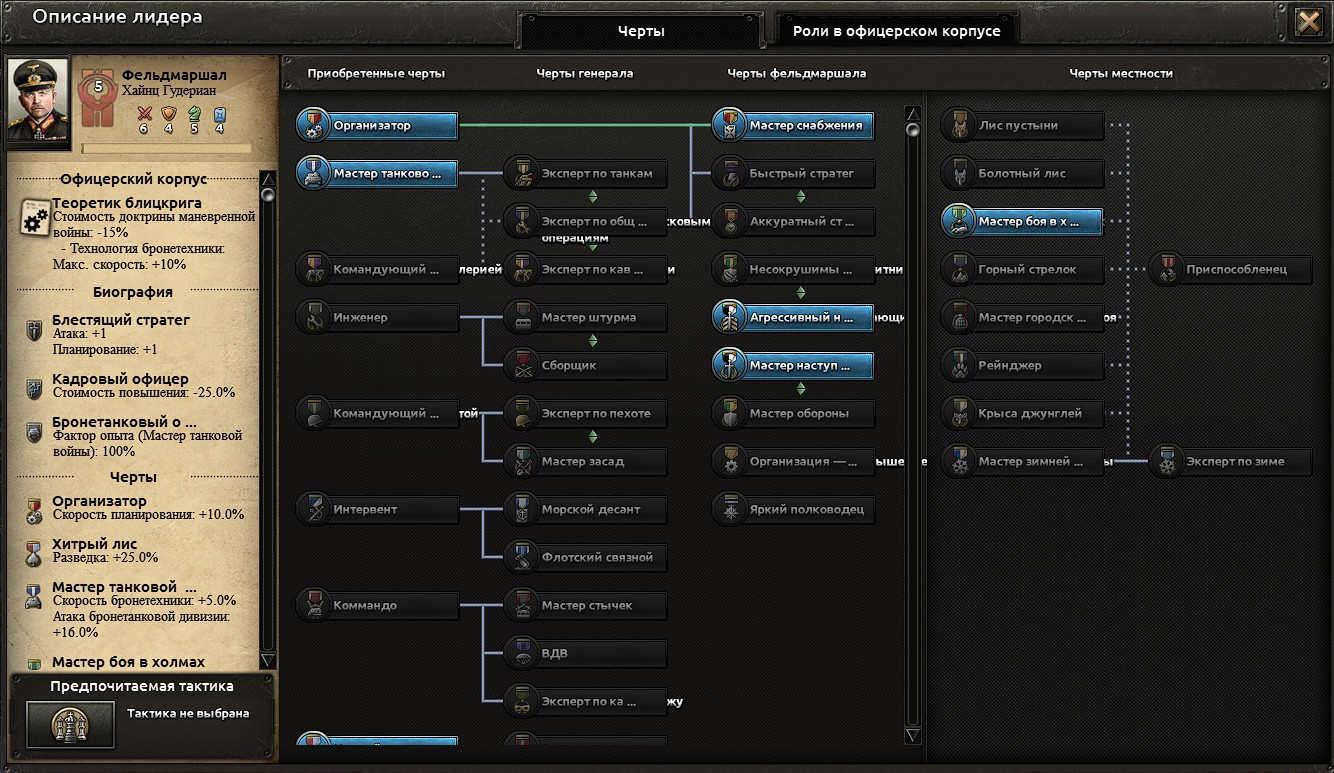1334x773 pixels.
Task: Click the Черты местности column header
Action: [x=1121, y=73]
